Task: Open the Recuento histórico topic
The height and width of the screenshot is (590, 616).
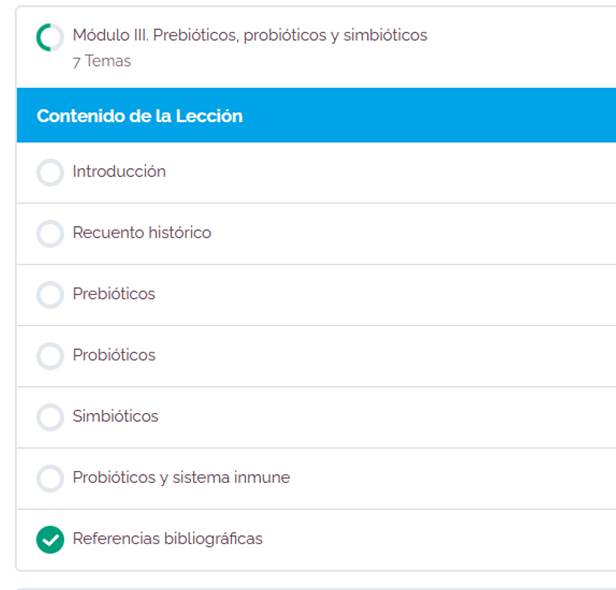Action: click(142, 233)
